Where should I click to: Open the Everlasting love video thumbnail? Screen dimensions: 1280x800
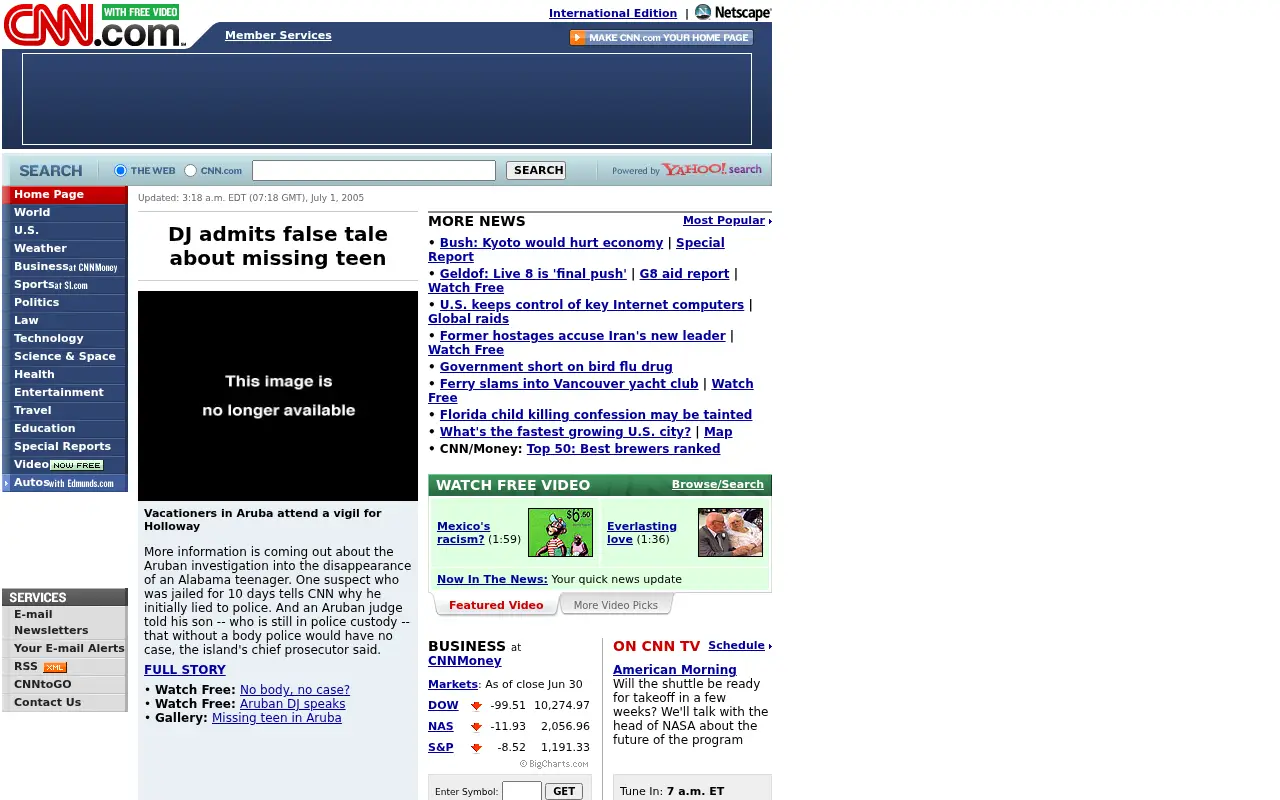[730, 532]
